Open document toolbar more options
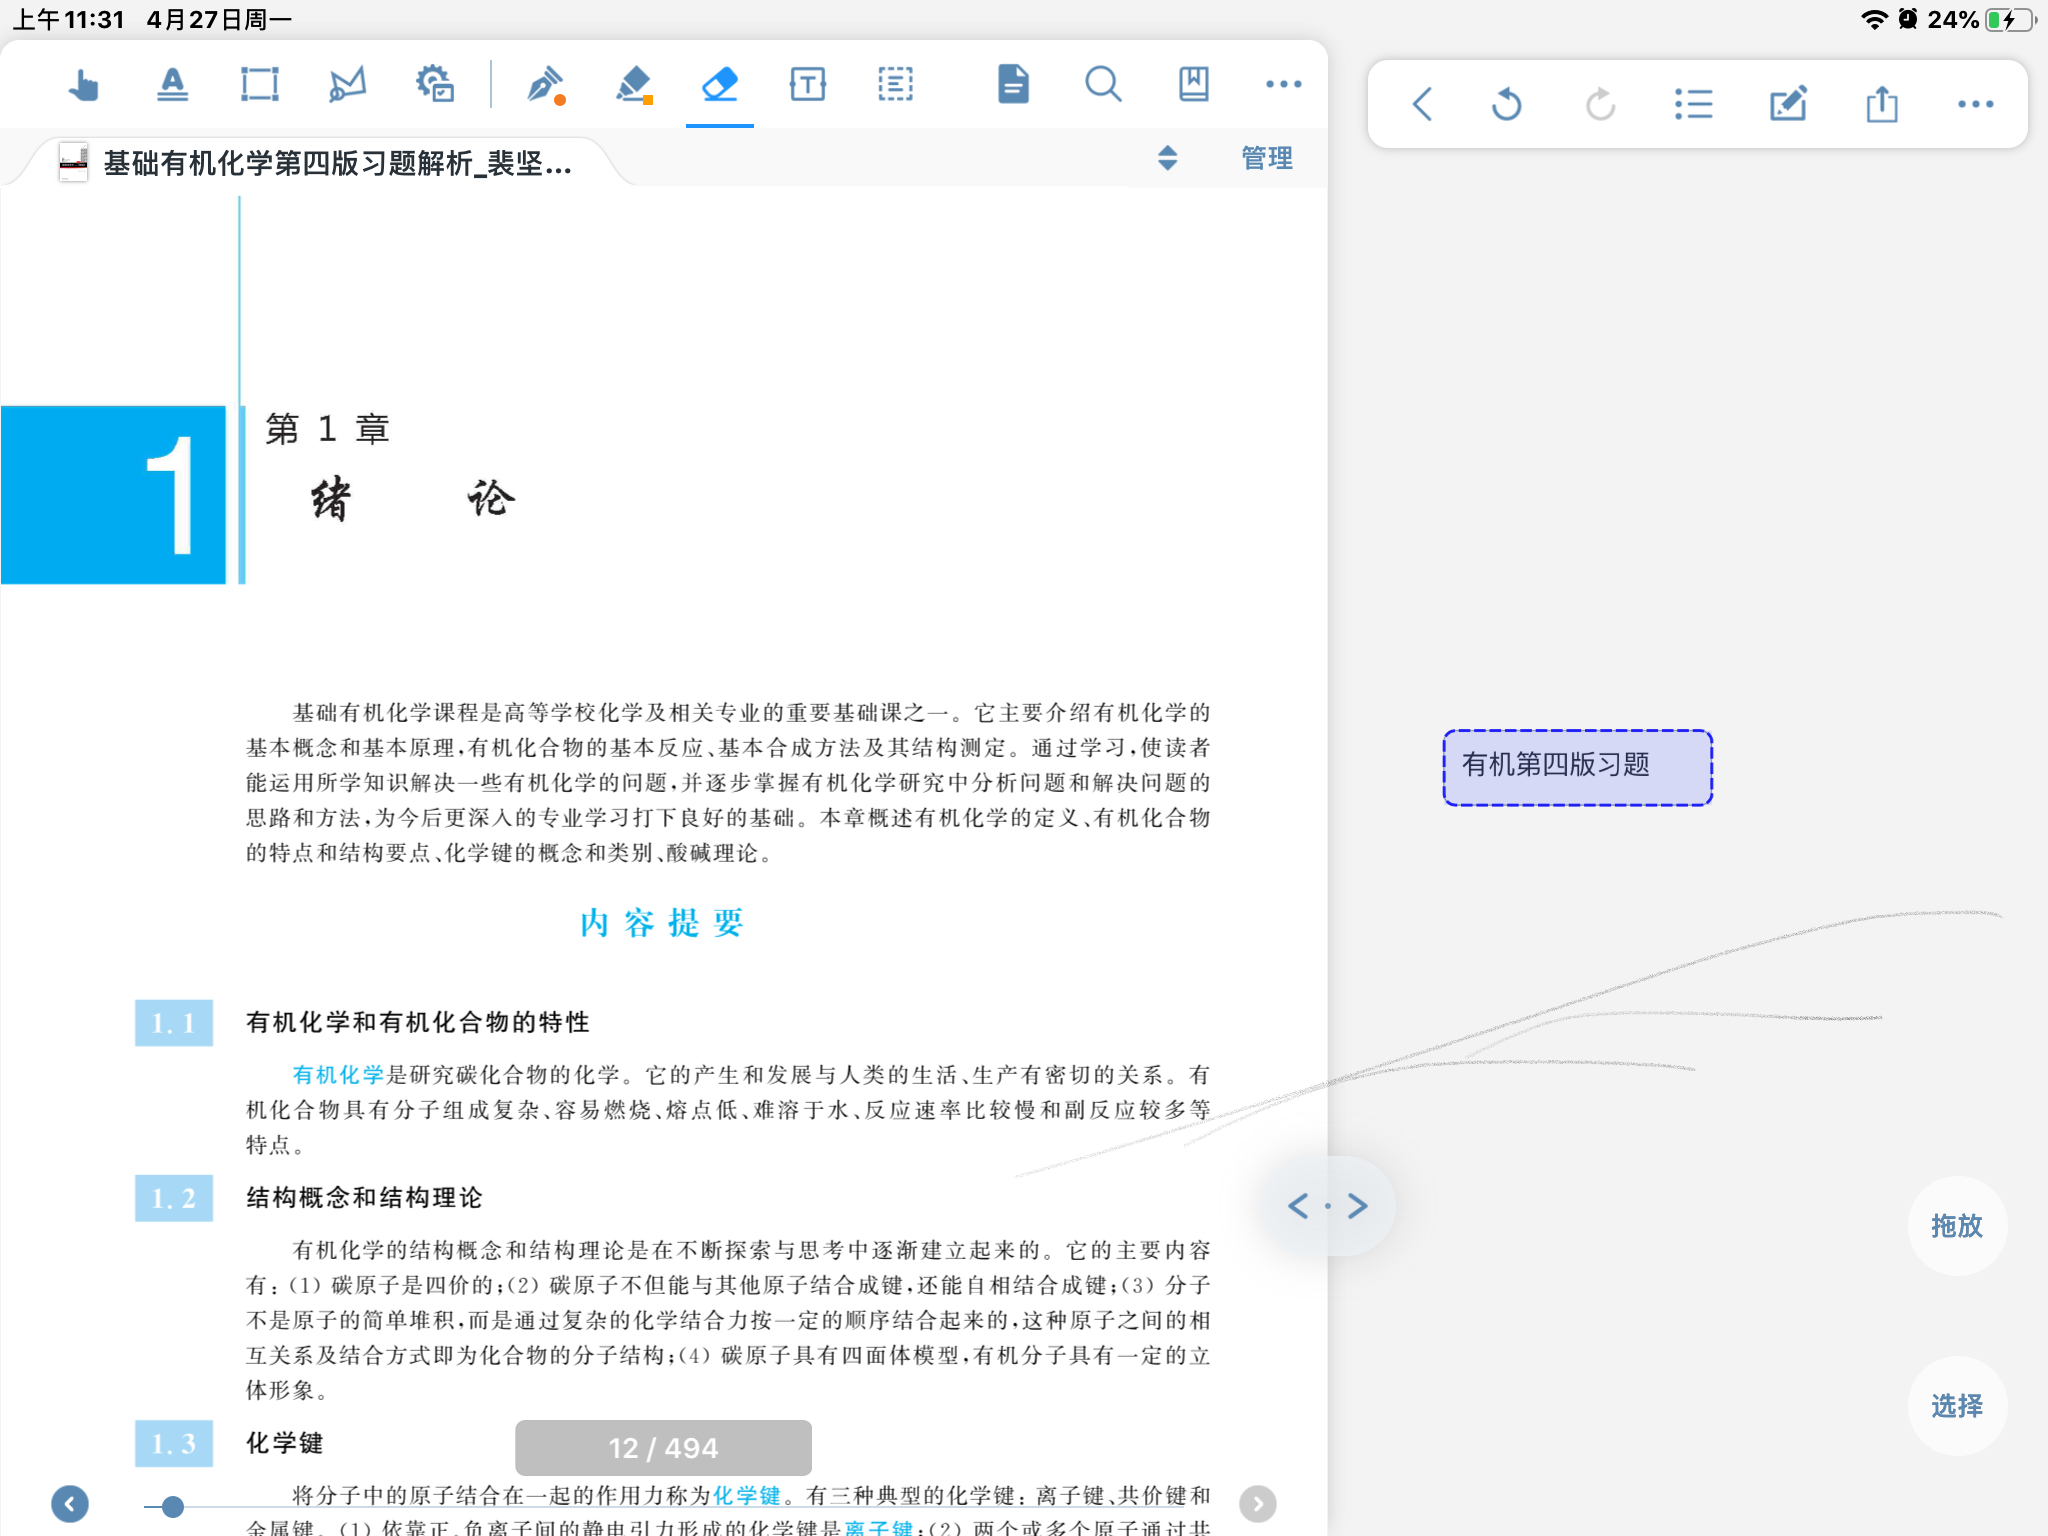Viewport: 2048px width, 1536px height. coord(1283,85)
